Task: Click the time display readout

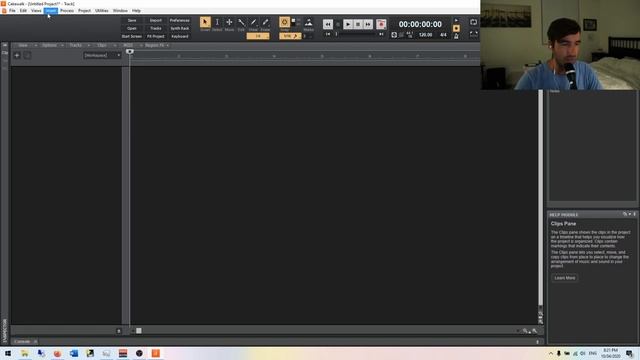Action: click(420, 24)
